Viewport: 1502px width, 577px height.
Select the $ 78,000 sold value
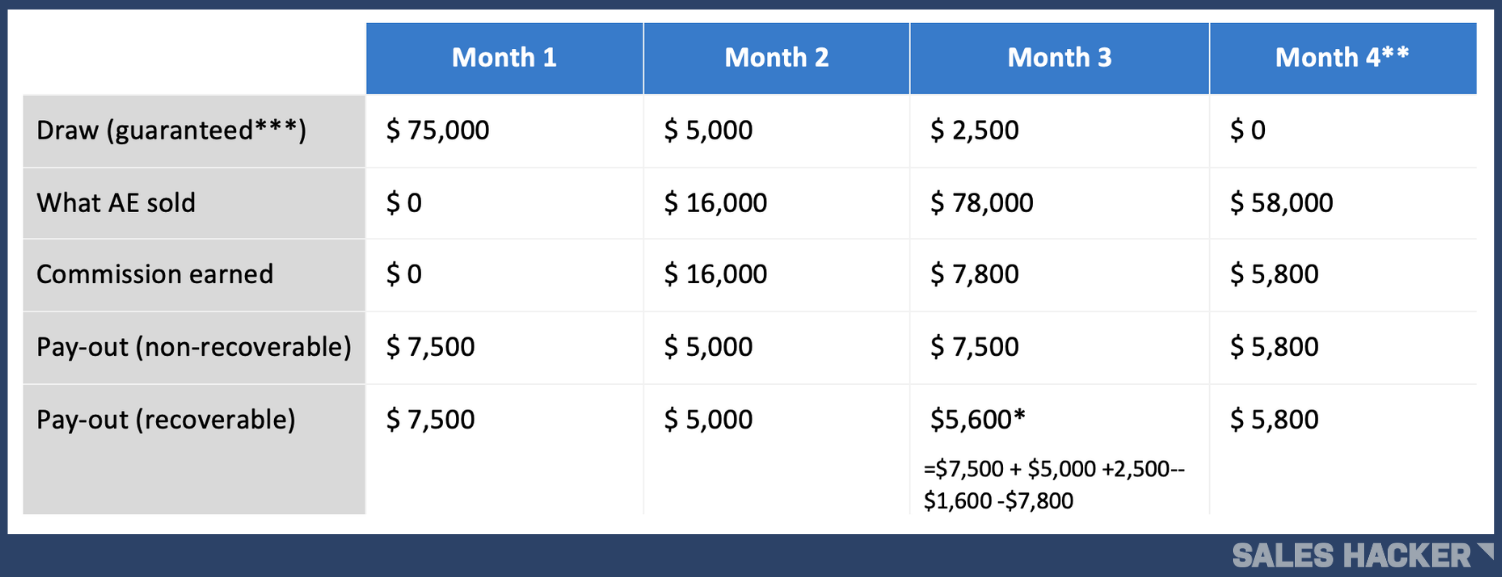982,203
